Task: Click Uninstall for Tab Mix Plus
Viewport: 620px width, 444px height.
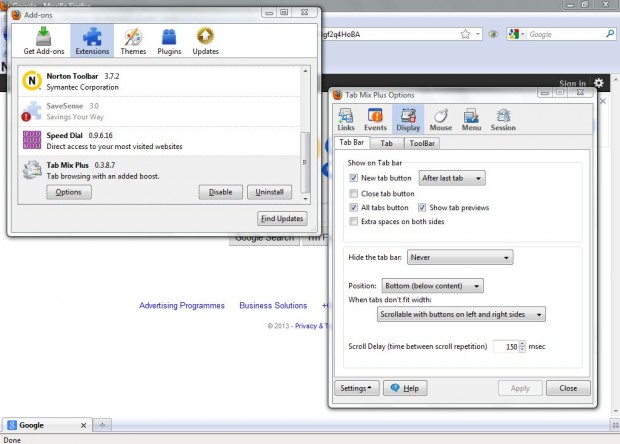Action: [x=269, y=192]
